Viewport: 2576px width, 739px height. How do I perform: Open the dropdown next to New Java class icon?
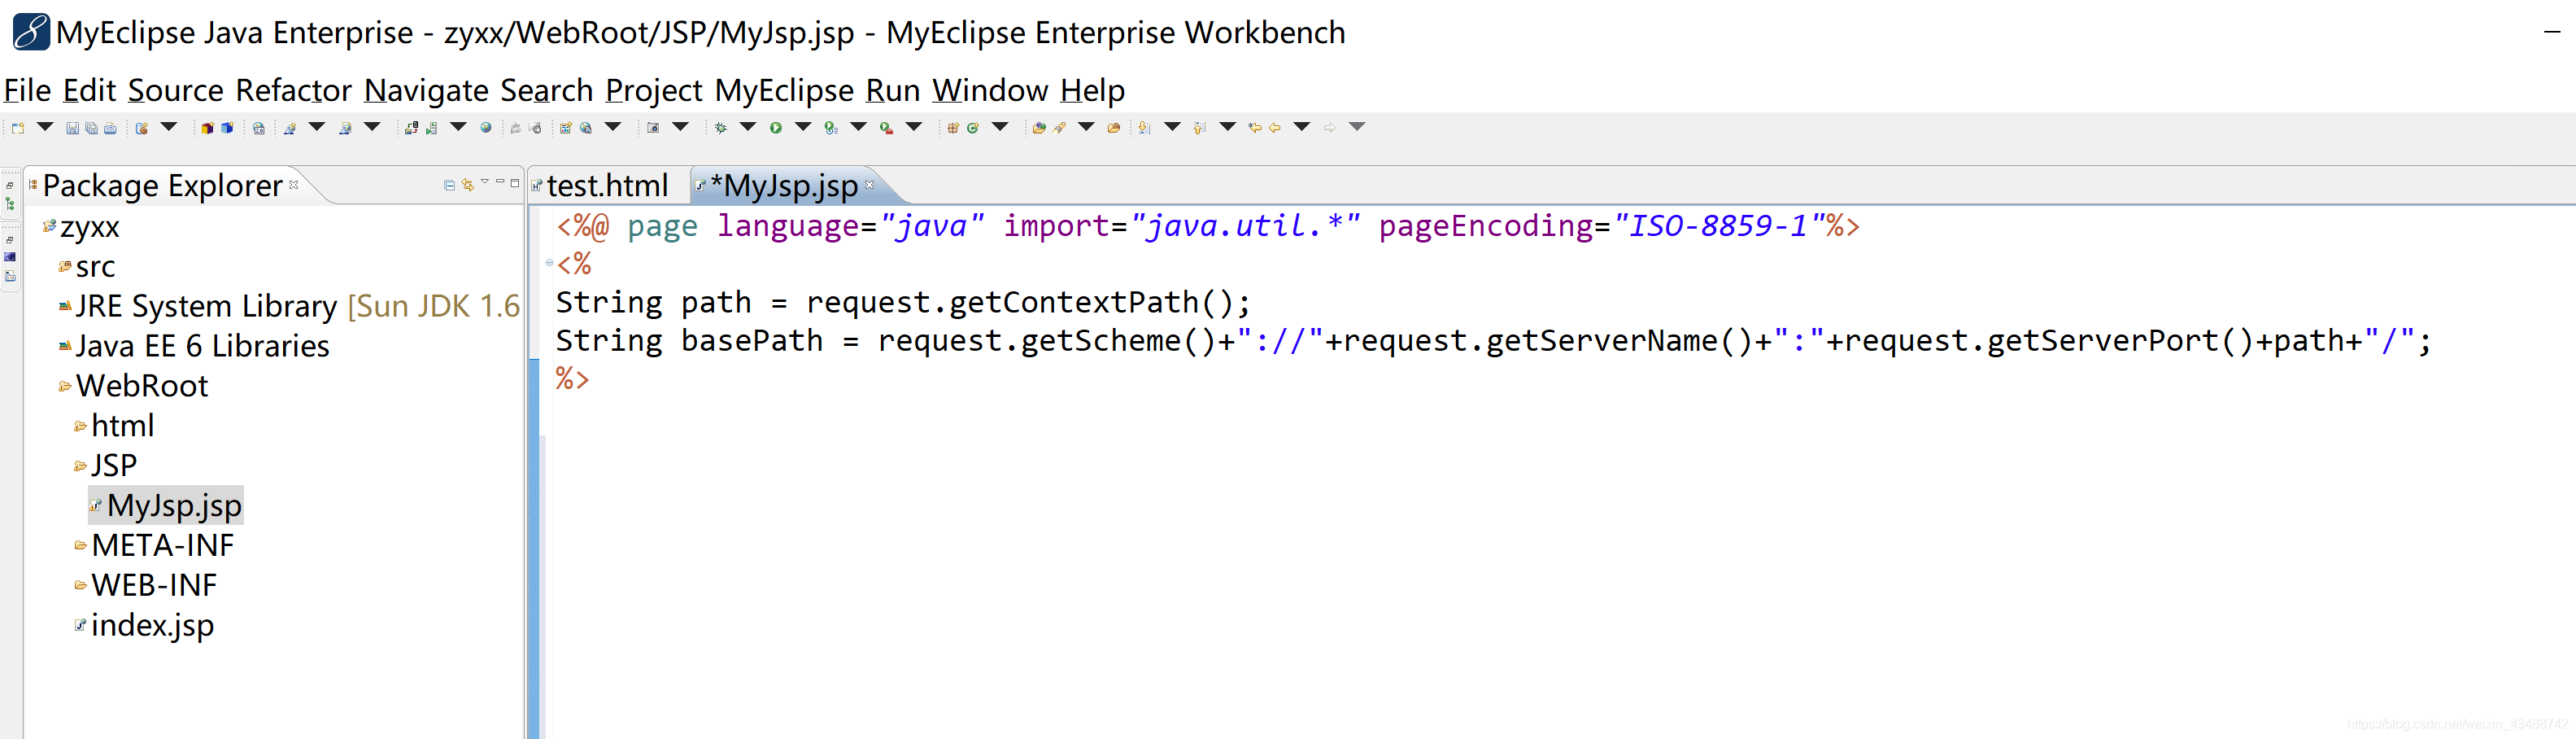pos(1000,127)
